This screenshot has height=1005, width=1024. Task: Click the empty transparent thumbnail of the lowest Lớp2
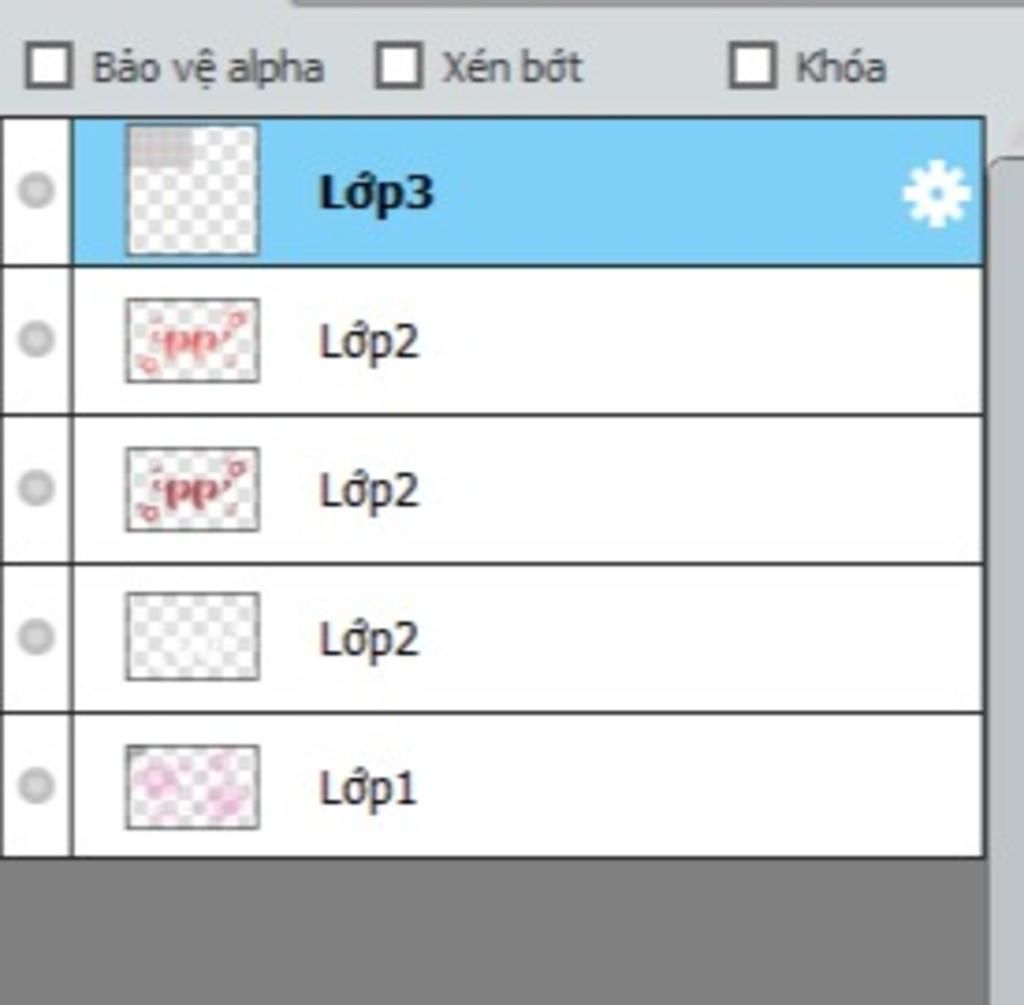[193, 637]
